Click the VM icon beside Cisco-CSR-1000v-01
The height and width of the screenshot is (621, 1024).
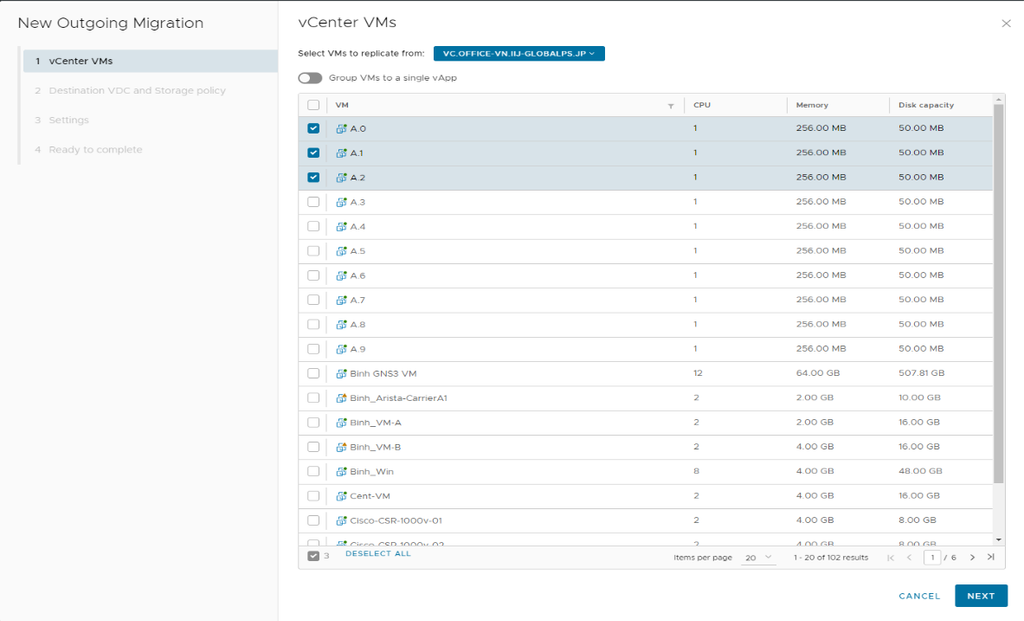pos(341,521)
